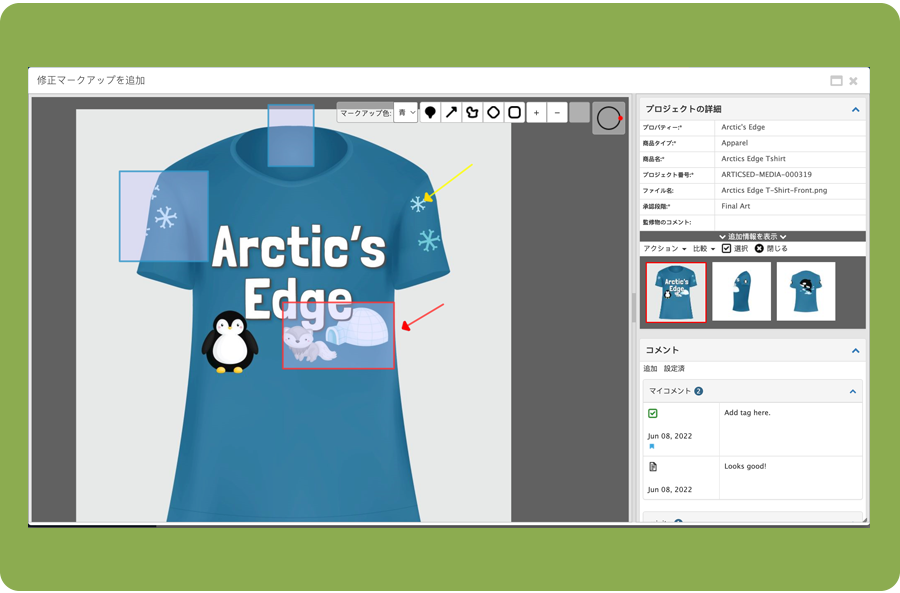Screen dimensions: 900x593
Task: Select the pin marker markup tool
Action: (x=430, y=113)
